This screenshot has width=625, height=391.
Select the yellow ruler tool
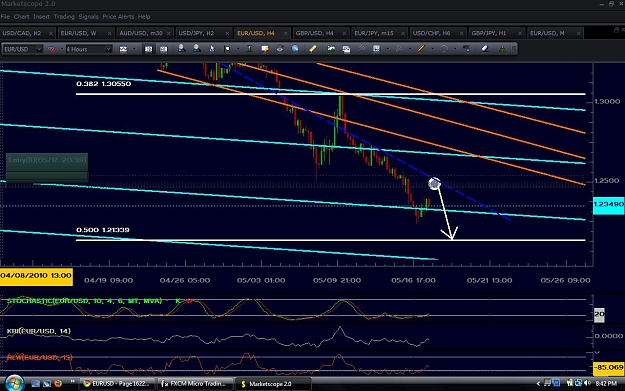(312, 49)
